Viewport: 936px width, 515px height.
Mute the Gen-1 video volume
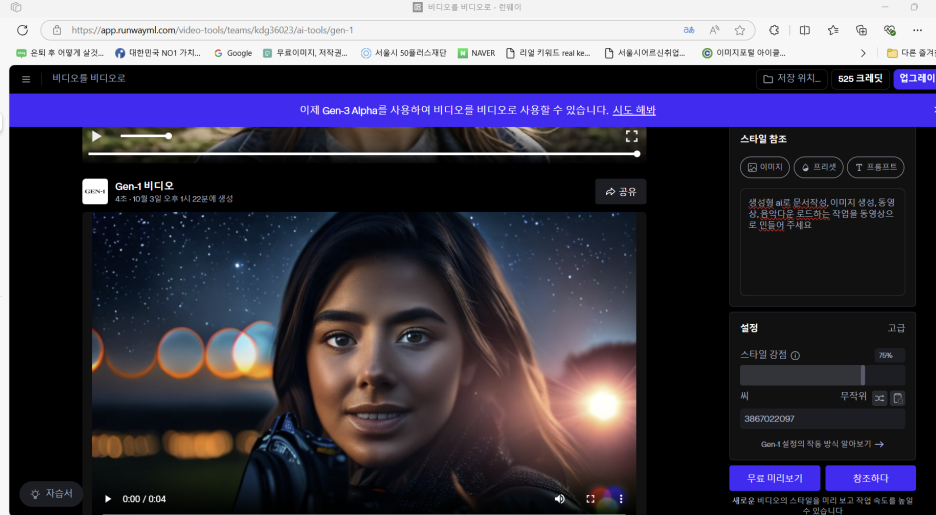tap(559, 498)
